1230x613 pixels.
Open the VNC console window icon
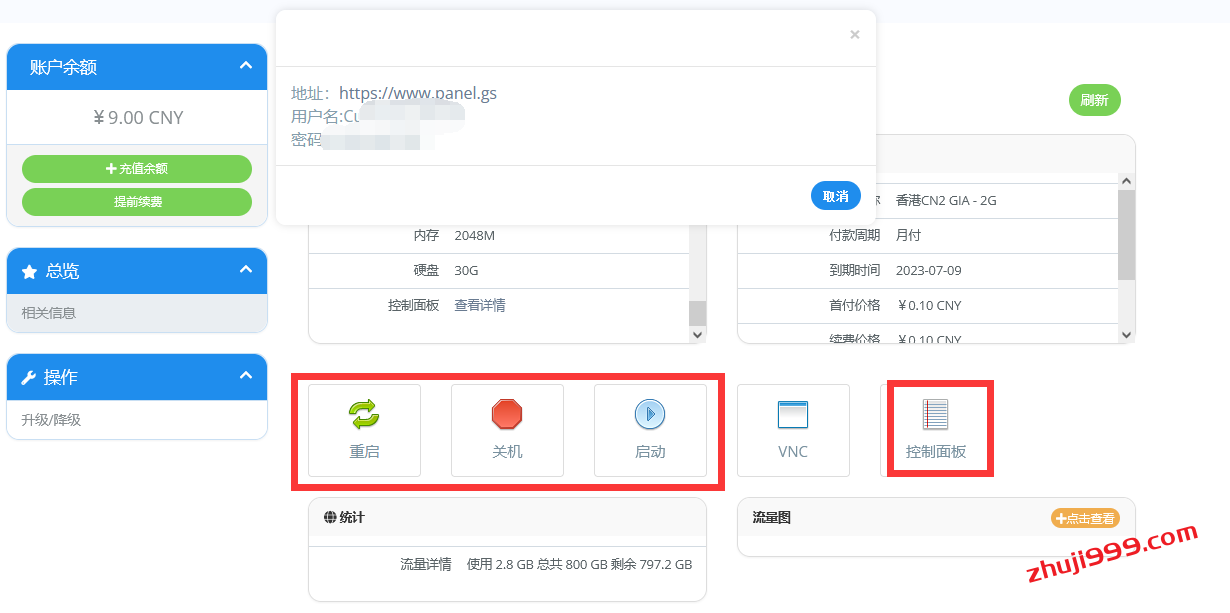pos(793,414)
